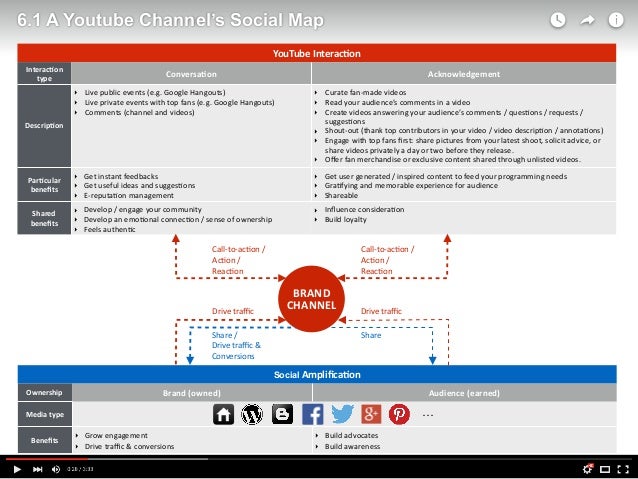Click the WordPress icon

(252, 415)
